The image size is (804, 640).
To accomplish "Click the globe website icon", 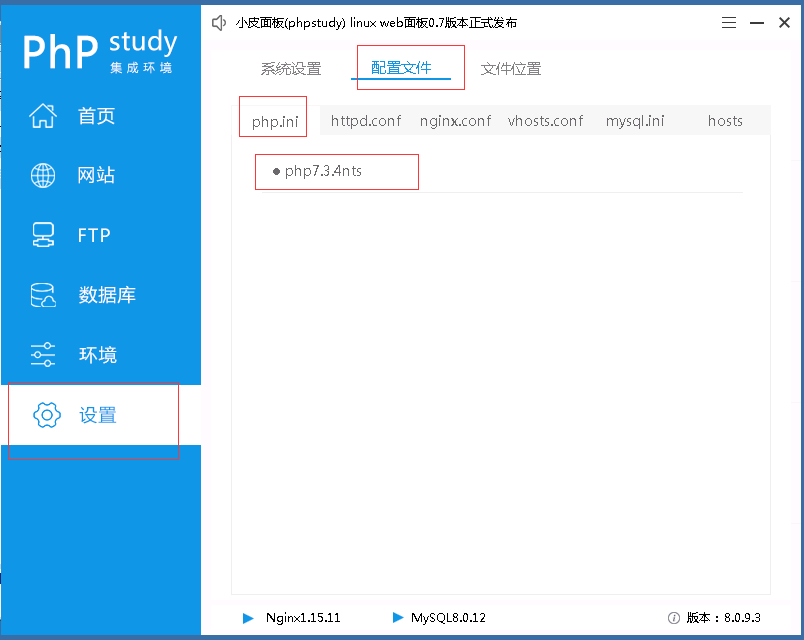I will click(x=43, y=175).
